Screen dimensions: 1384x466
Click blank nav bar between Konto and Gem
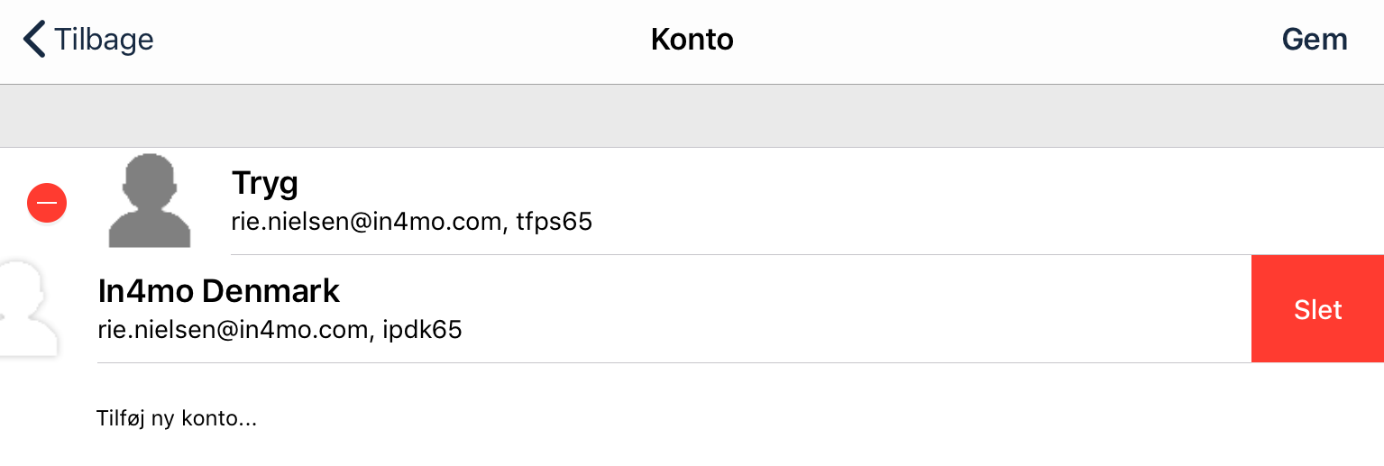(1000, 40)
